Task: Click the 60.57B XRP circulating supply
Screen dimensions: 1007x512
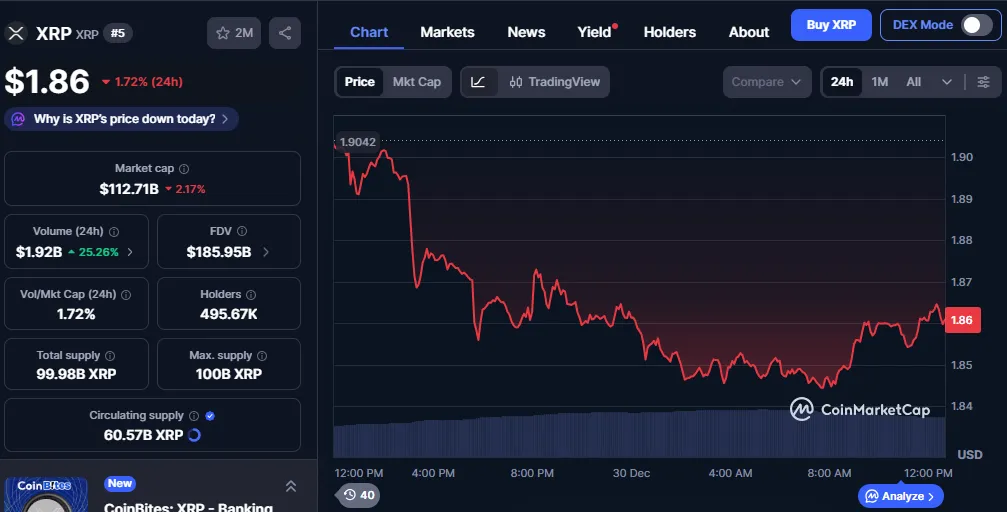Action: [143, 435]
